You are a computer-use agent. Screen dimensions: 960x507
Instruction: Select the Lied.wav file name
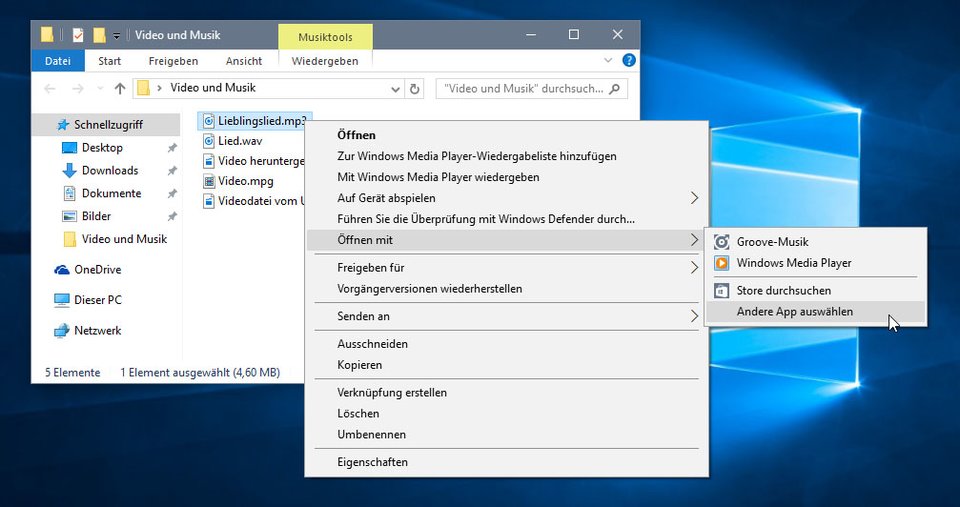240,141
